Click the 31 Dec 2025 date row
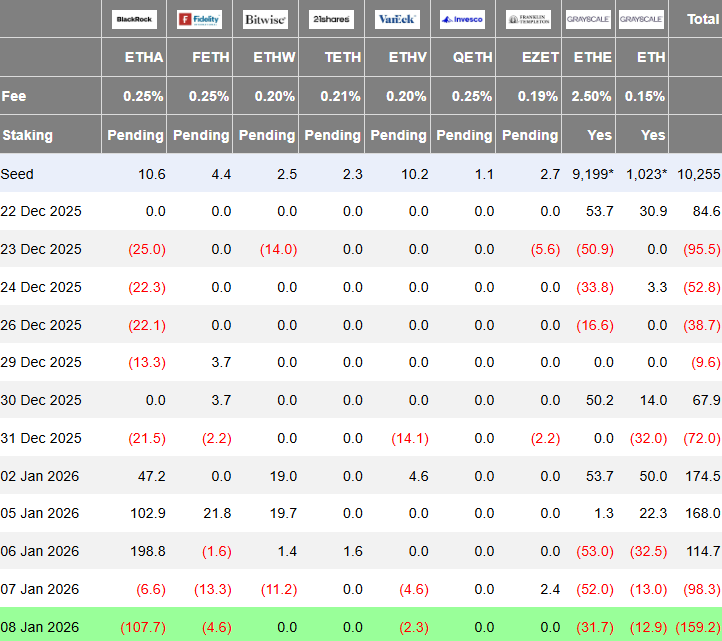The width and height of the screenshot is (722, 641). click(x=361, y=438)
